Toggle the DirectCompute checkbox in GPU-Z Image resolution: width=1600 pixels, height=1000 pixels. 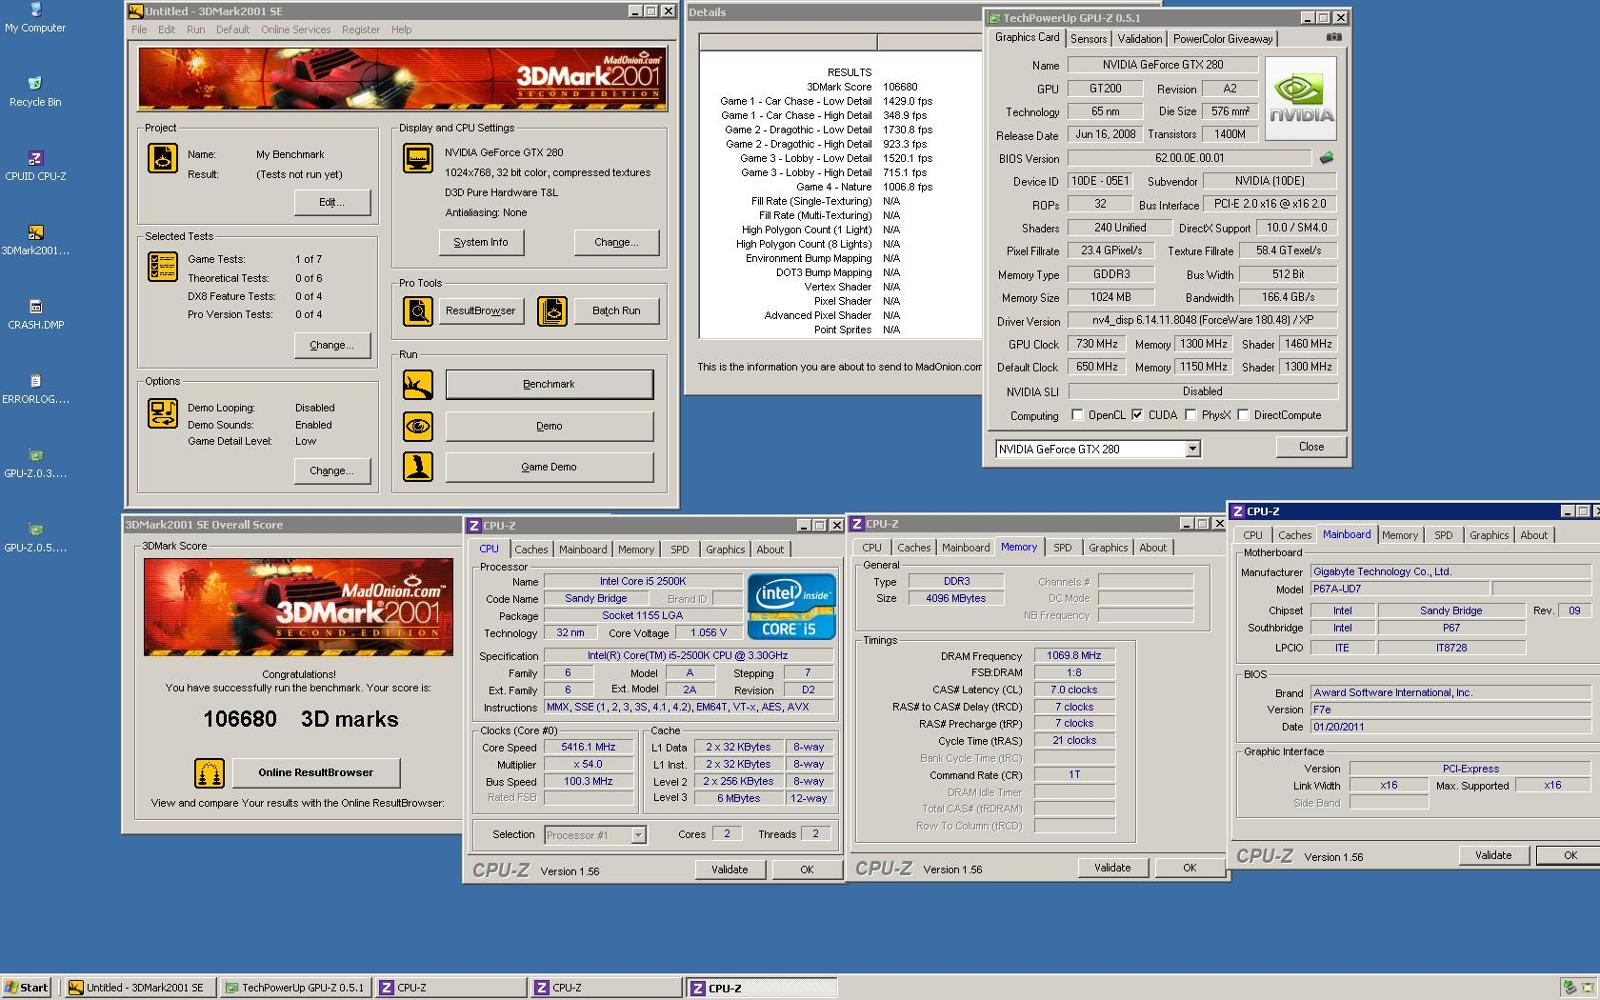point(1243,415)
